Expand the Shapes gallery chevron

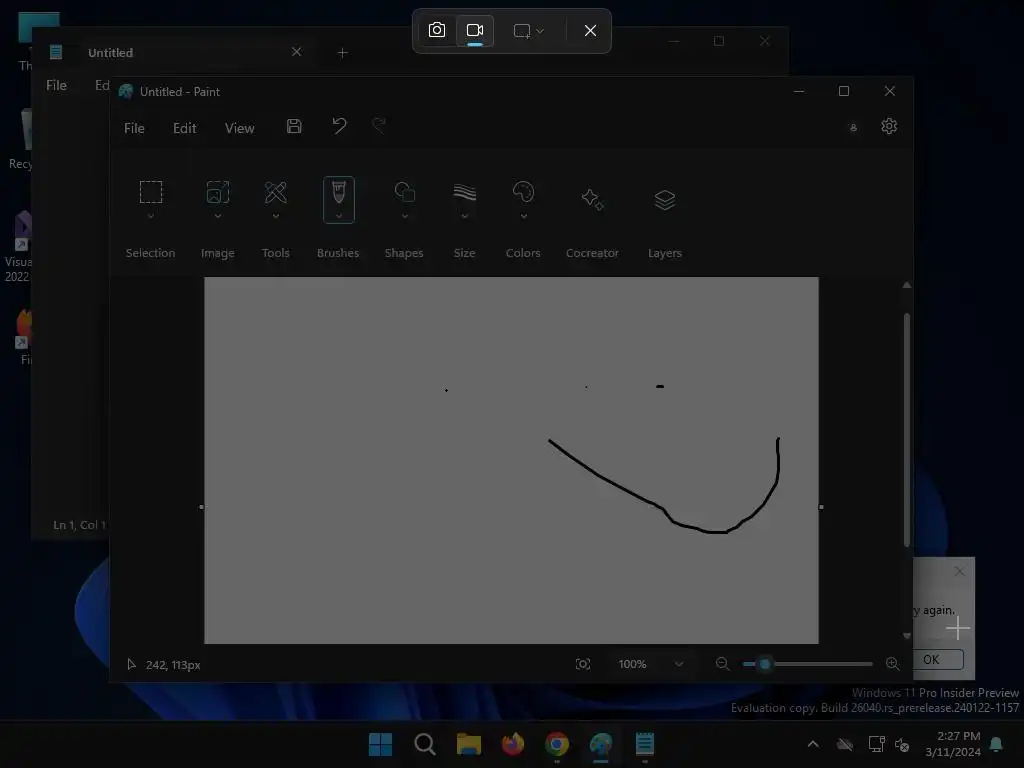[404, 216]
